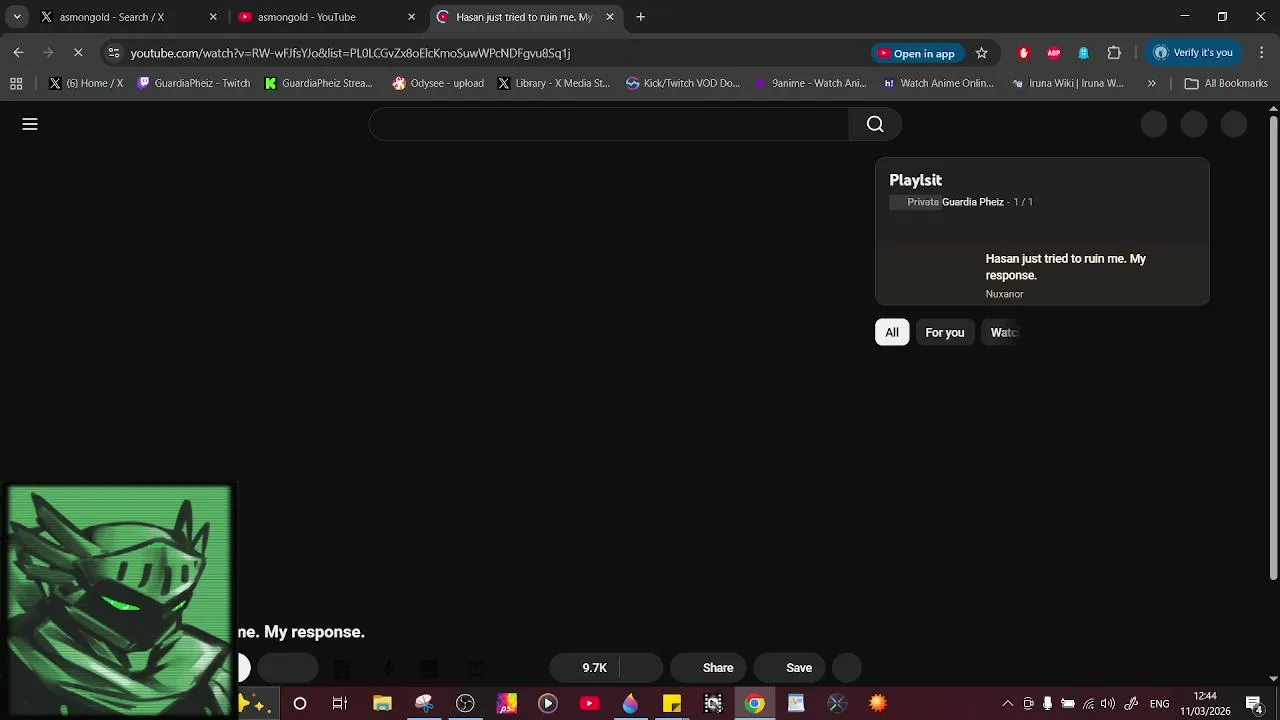
Task: View site information icon in address bar
Action: 114,53
